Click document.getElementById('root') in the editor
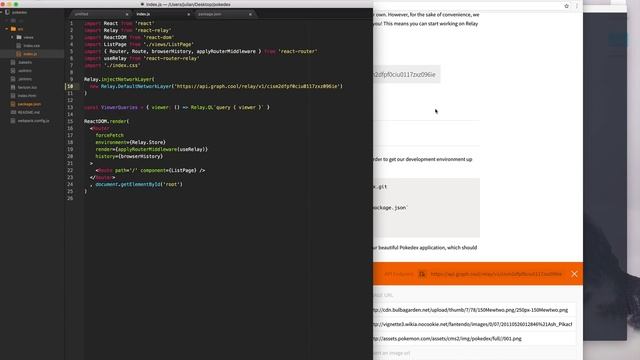 tap(139, 184)
